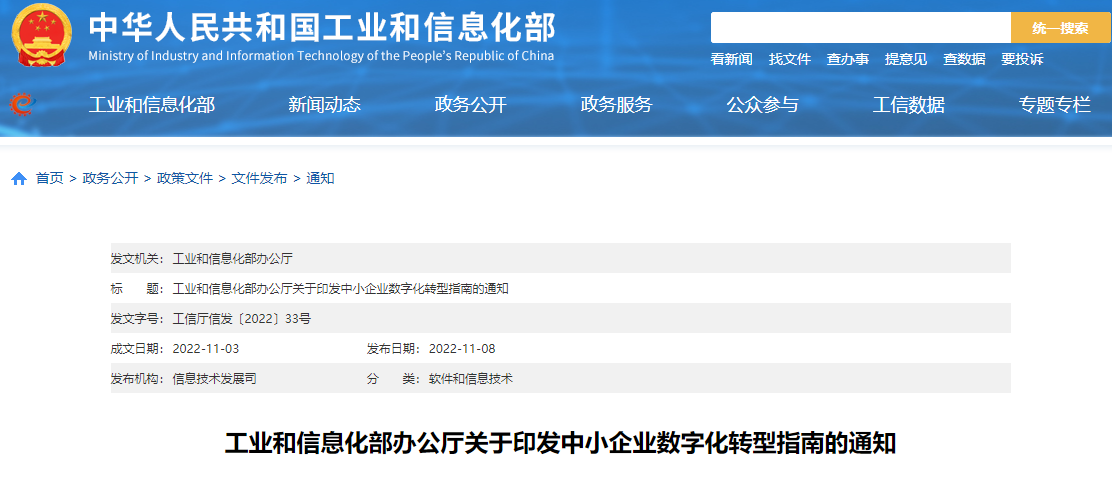Open the 找文件 quick link
This screenshot has height=484, width=1112.
[789, 59]
